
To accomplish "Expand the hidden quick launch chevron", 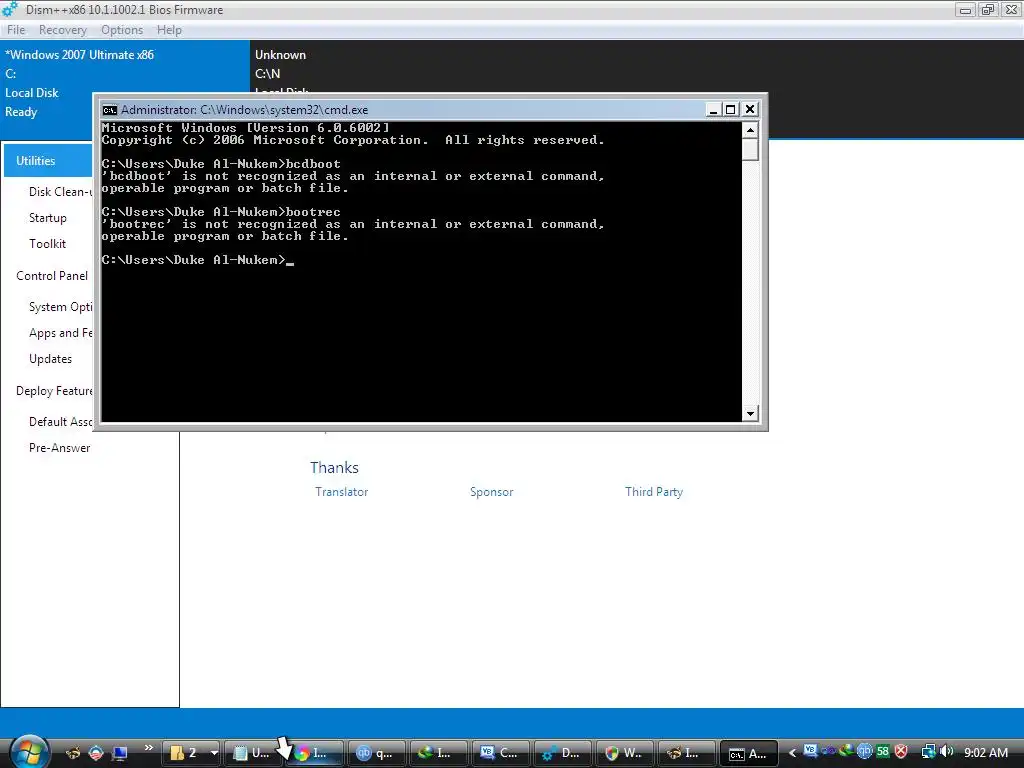I will 149,748.
